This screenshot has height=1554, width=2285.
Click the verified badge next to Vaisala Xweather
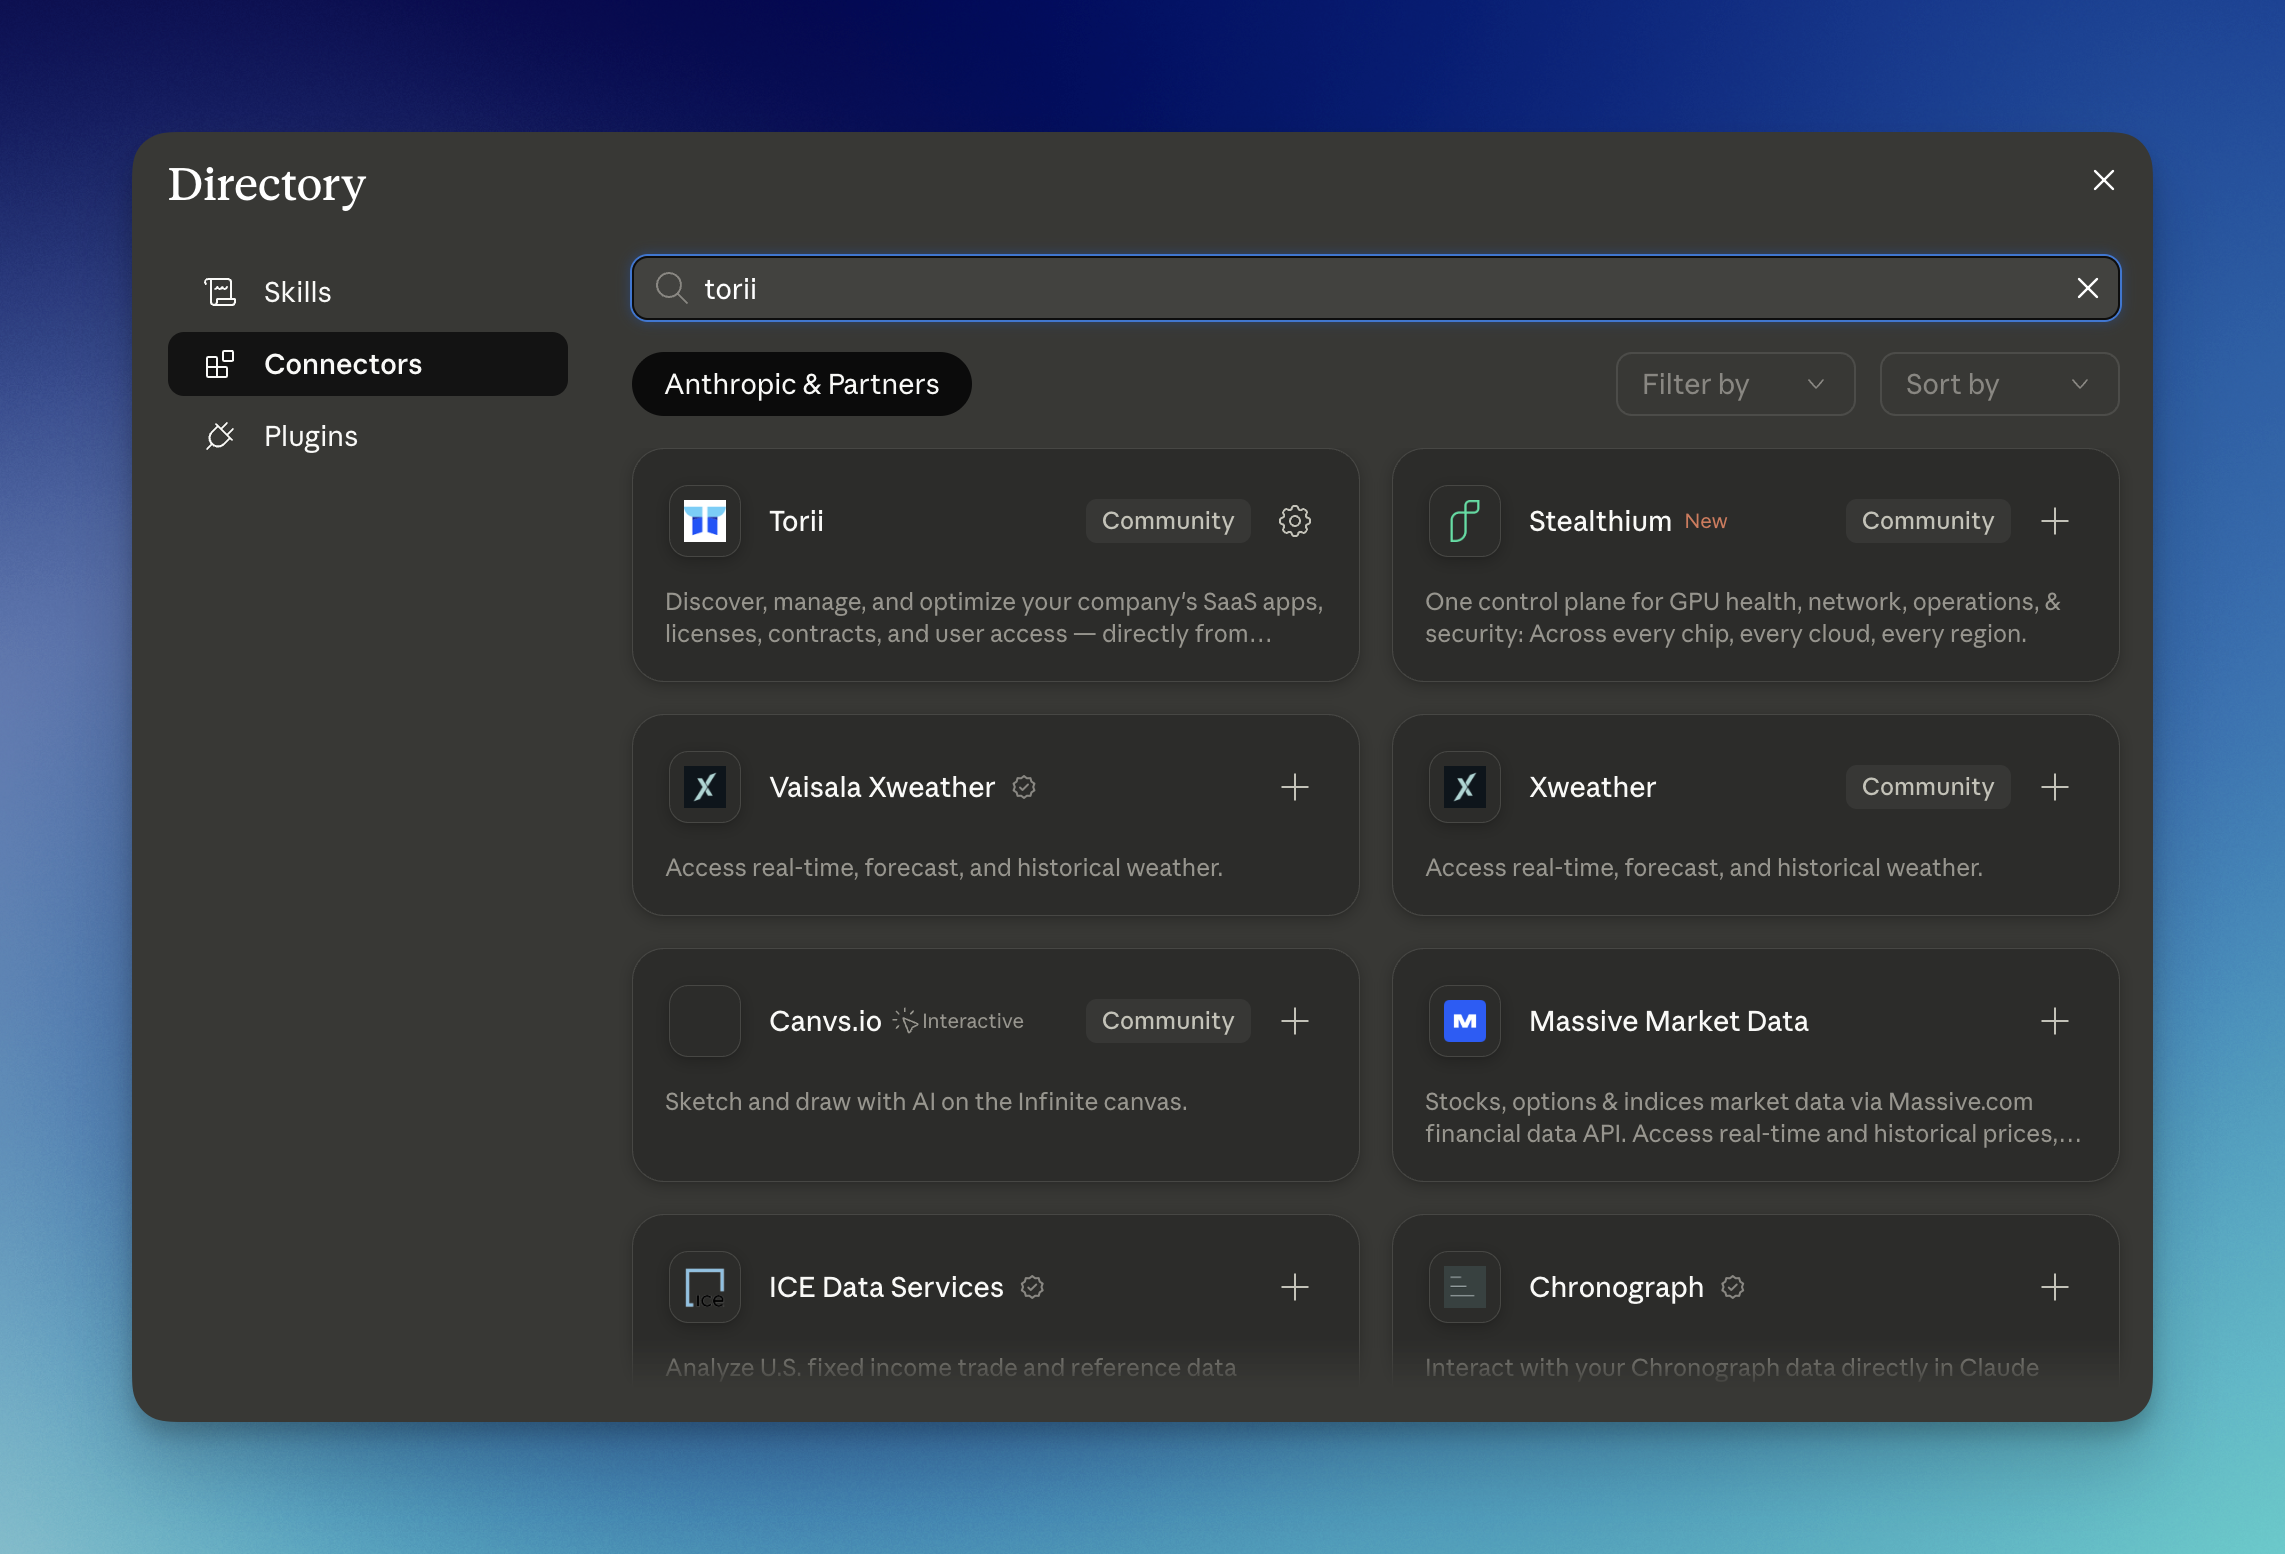pyautogui.click(x=1024, y=787)
